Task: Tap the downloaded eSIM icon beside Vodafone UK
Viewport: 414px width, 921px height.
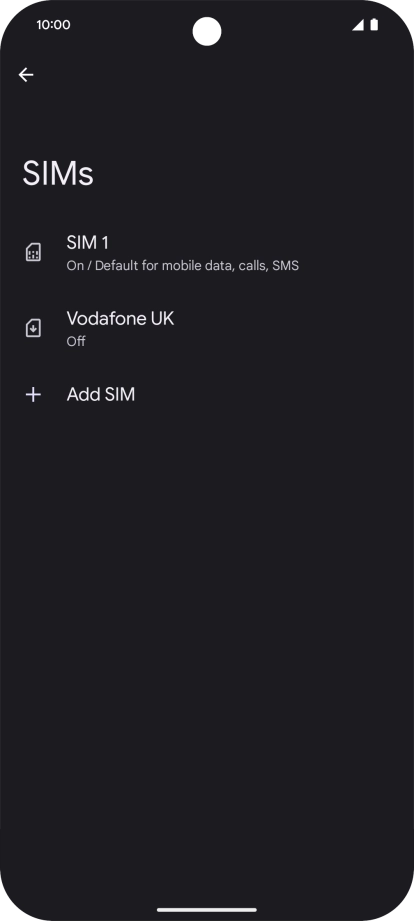Action: point(33,328)
